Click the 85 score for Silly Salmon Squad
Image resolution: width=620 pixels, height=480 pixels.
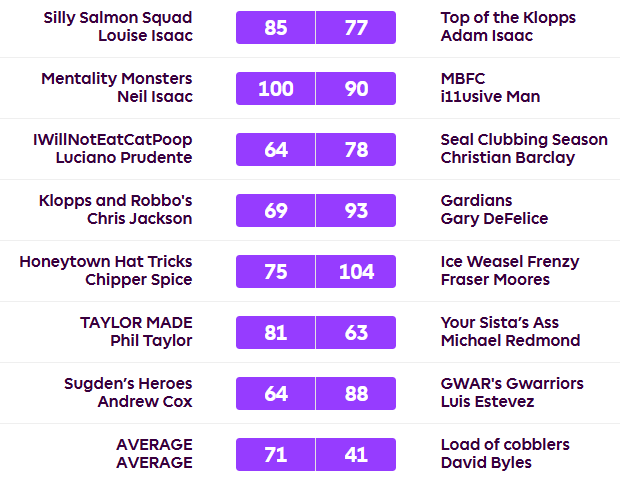click(276, 28)
